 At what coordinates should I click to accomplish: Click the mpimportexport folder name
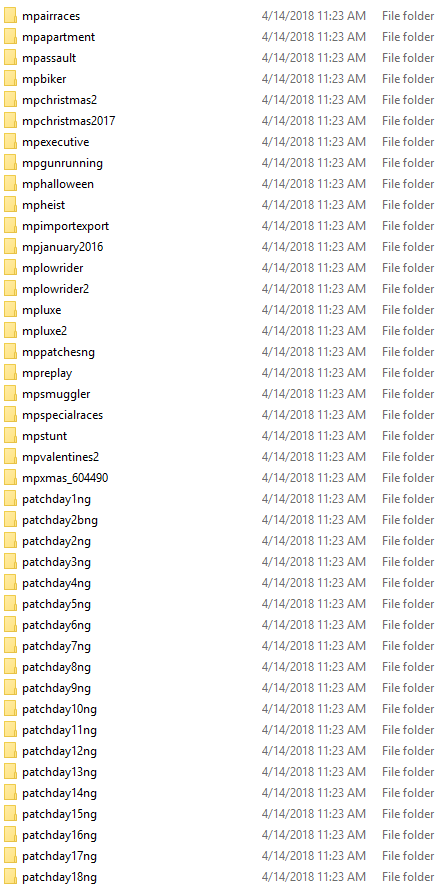66,226
